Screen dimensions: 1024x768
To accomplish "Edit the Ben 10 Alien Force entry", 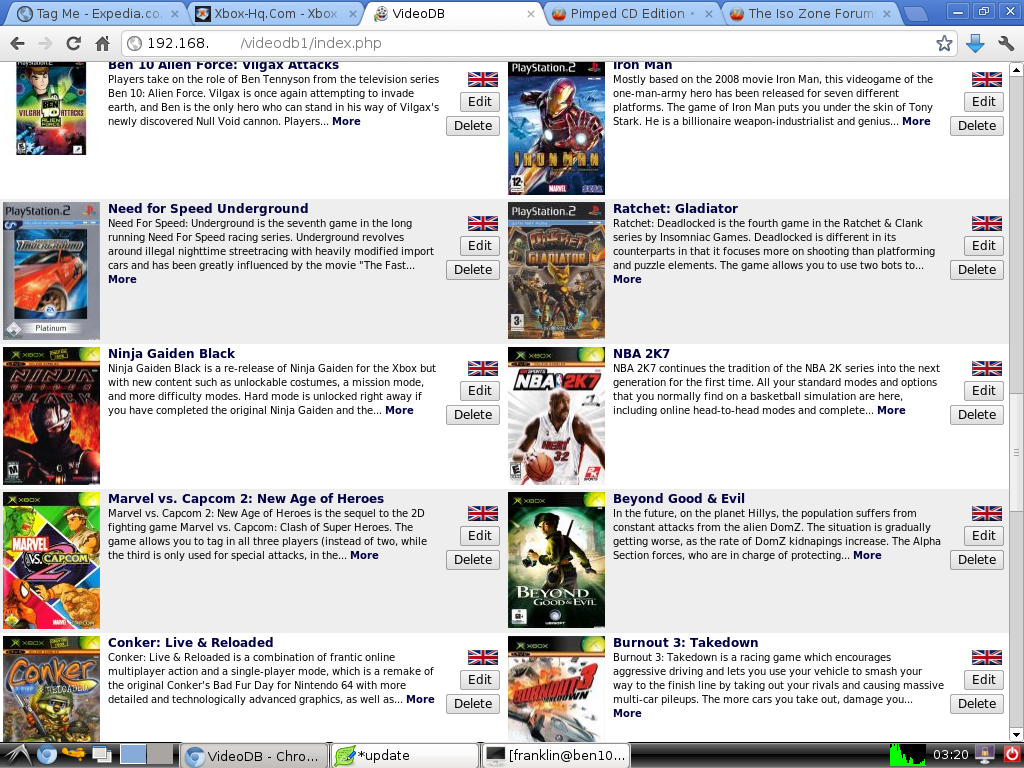I will point(479,102).
